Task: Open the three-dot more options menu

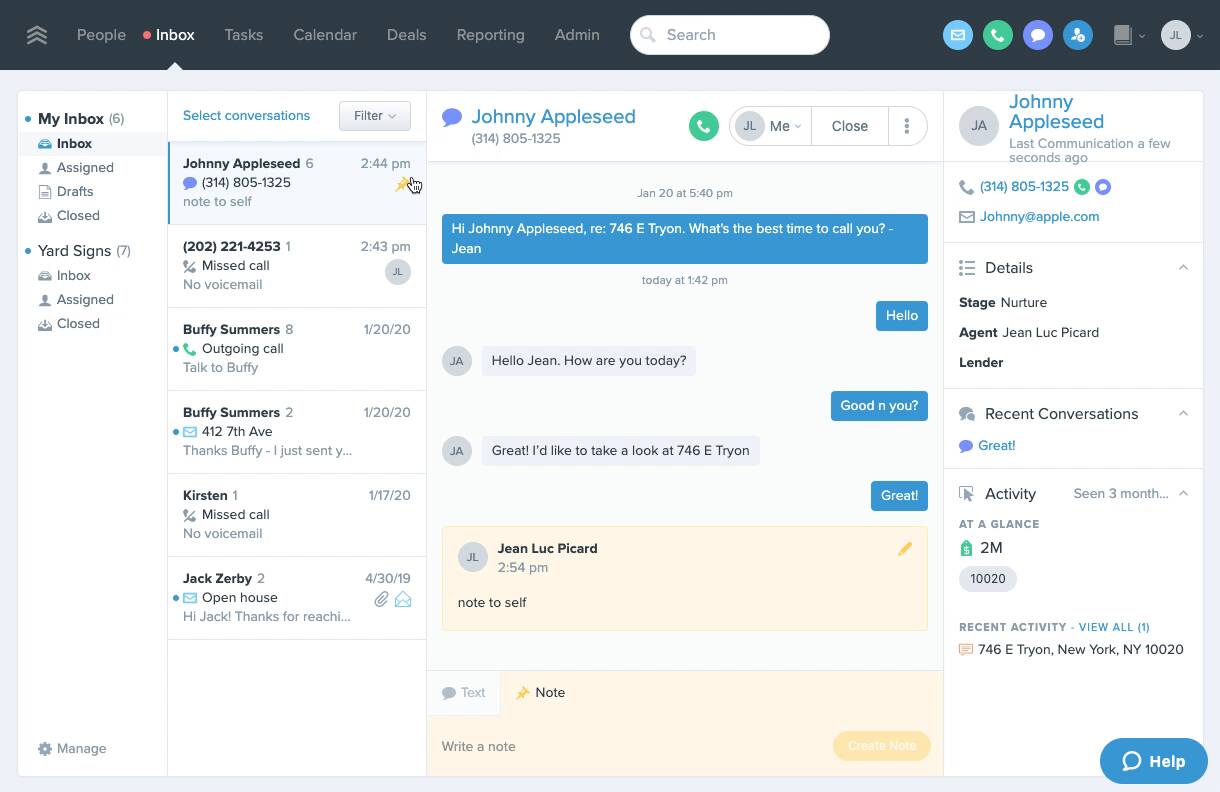Action: (906, 126)
